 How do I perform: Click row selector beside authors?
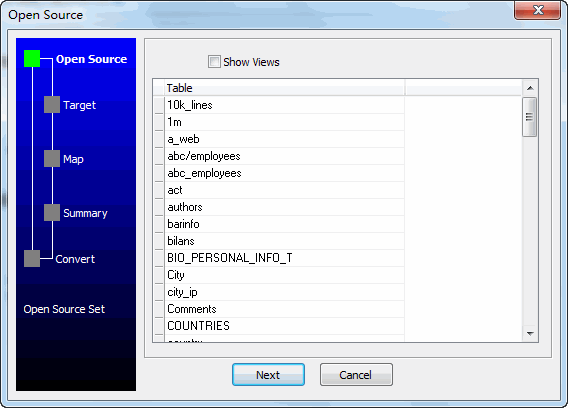coord(159,207)
